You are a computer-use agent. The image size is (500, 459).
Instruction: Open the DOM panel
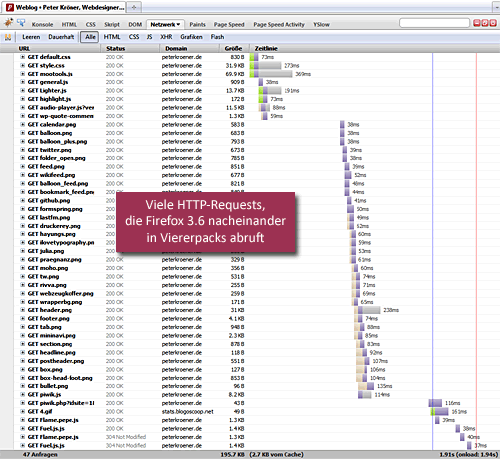click(135, 24)
